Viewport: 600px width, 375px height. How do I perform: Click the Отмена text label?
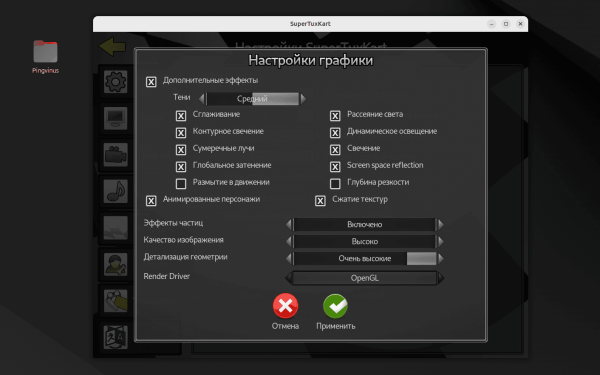285,326
